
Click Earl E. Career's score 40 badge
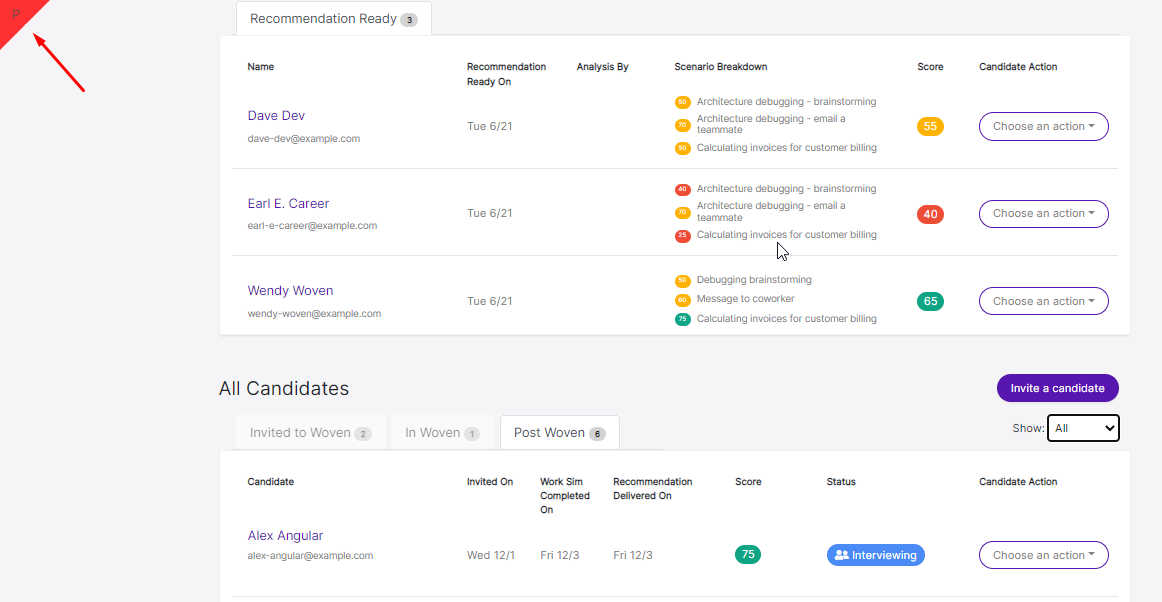point(930,215)
